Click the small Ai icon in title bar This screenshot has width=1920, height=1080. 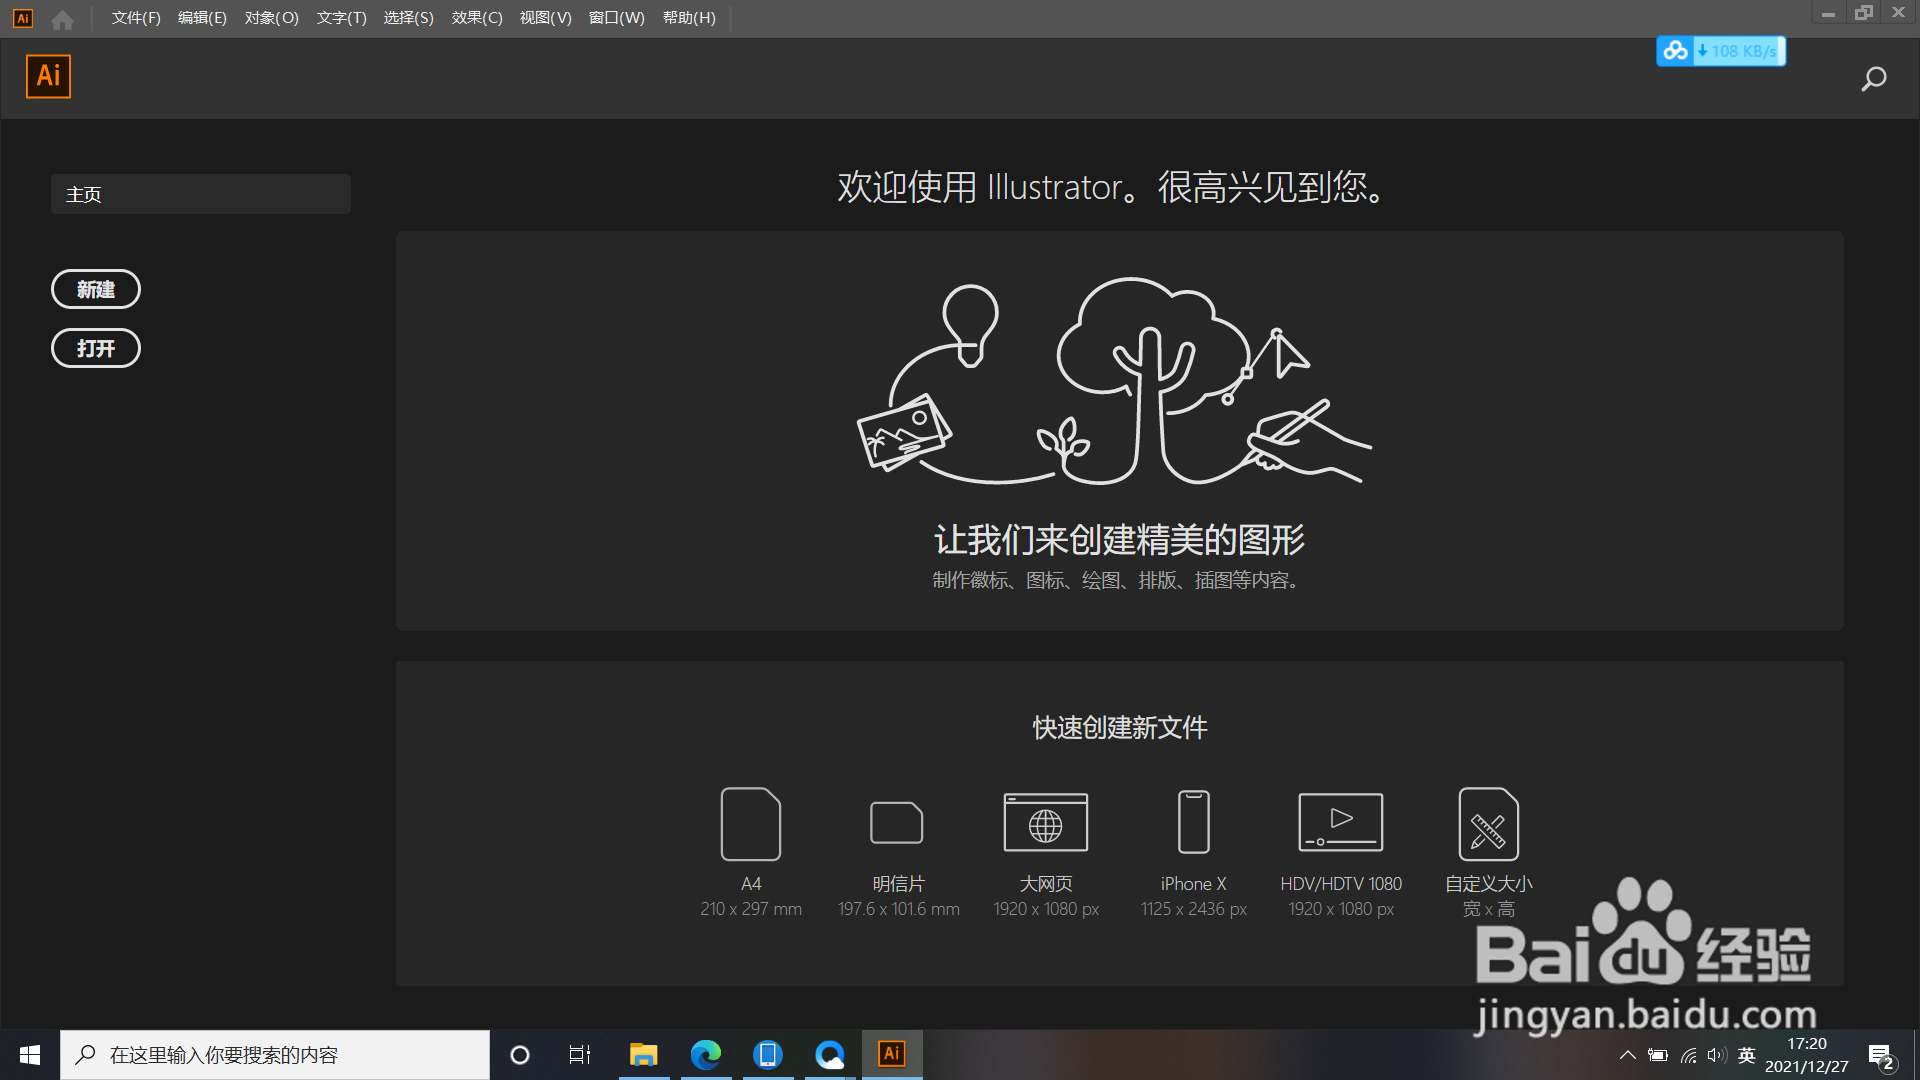coord(22,18)
